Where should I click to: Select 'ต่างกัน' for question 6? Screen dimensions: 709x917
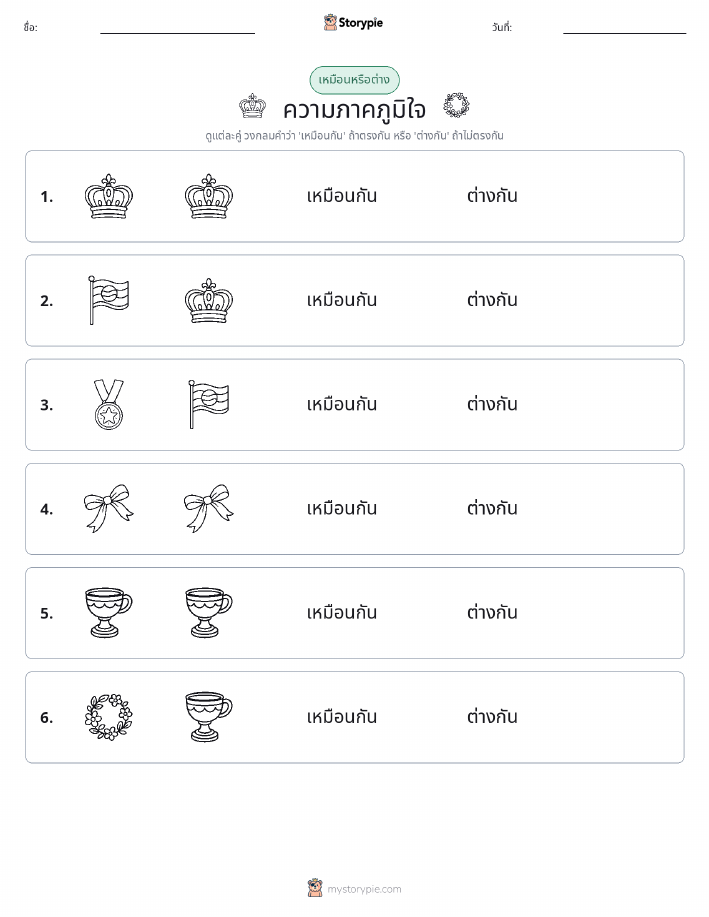click(492, 716)
